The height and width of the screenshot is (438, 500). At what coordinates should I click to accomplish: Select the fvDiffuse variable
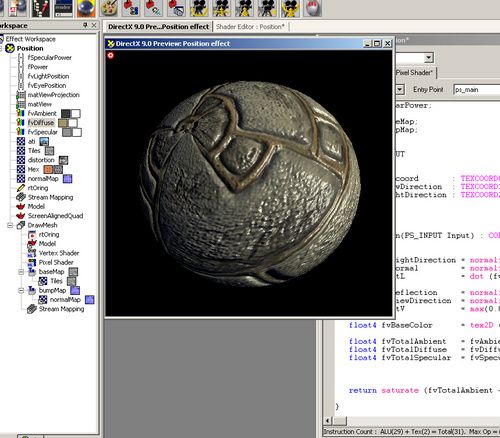pos(41,123)
